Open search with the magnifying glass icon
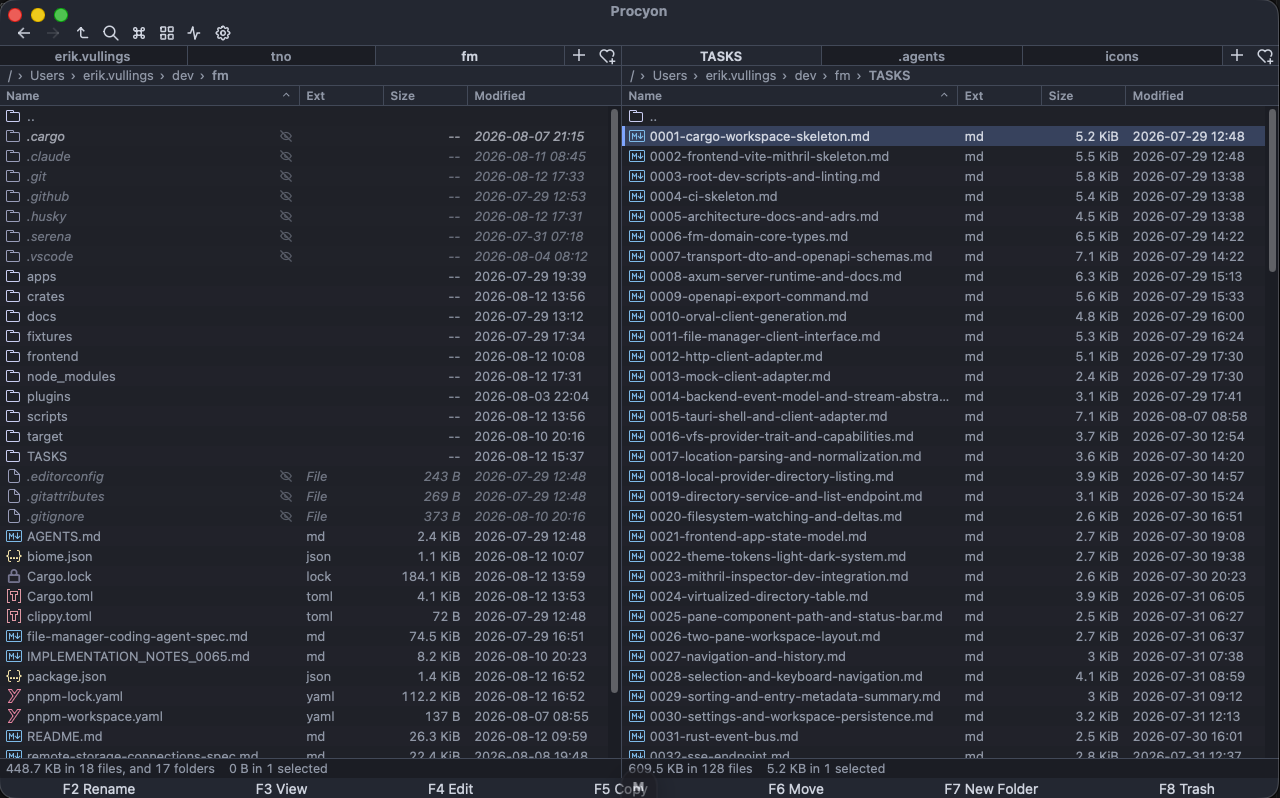 point(110,33)
